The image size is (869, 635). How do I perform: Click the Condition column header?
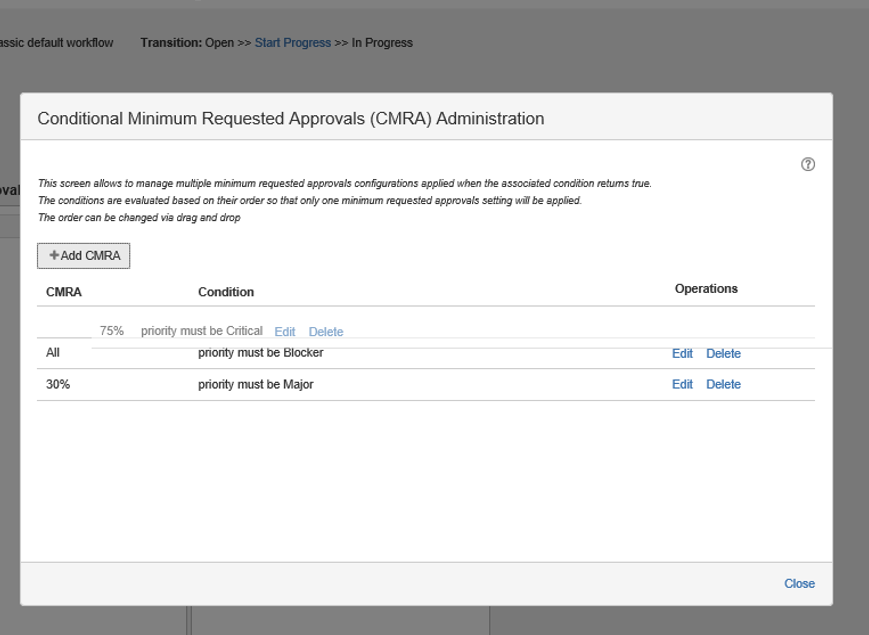[226, 292]
